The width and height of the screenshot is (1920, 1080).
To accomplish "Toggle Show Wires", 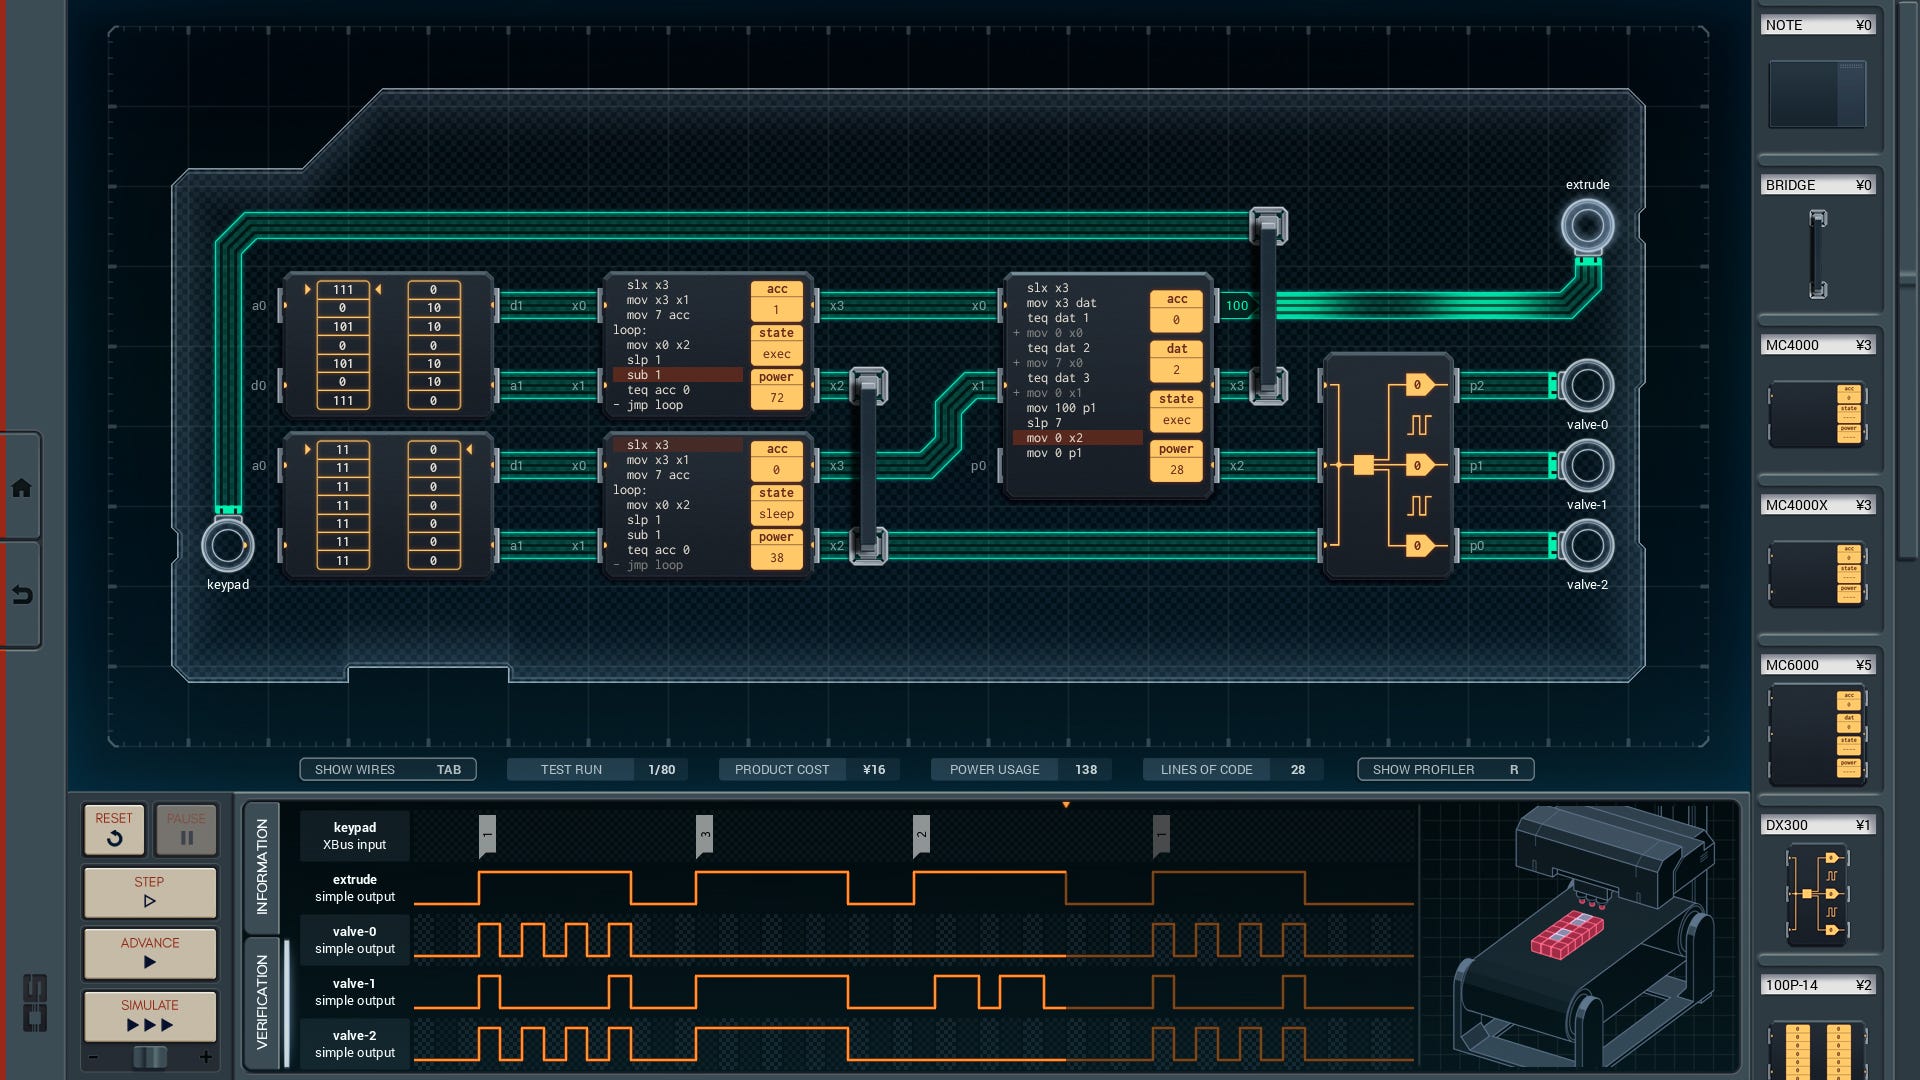I will click(x=388, y=769).
